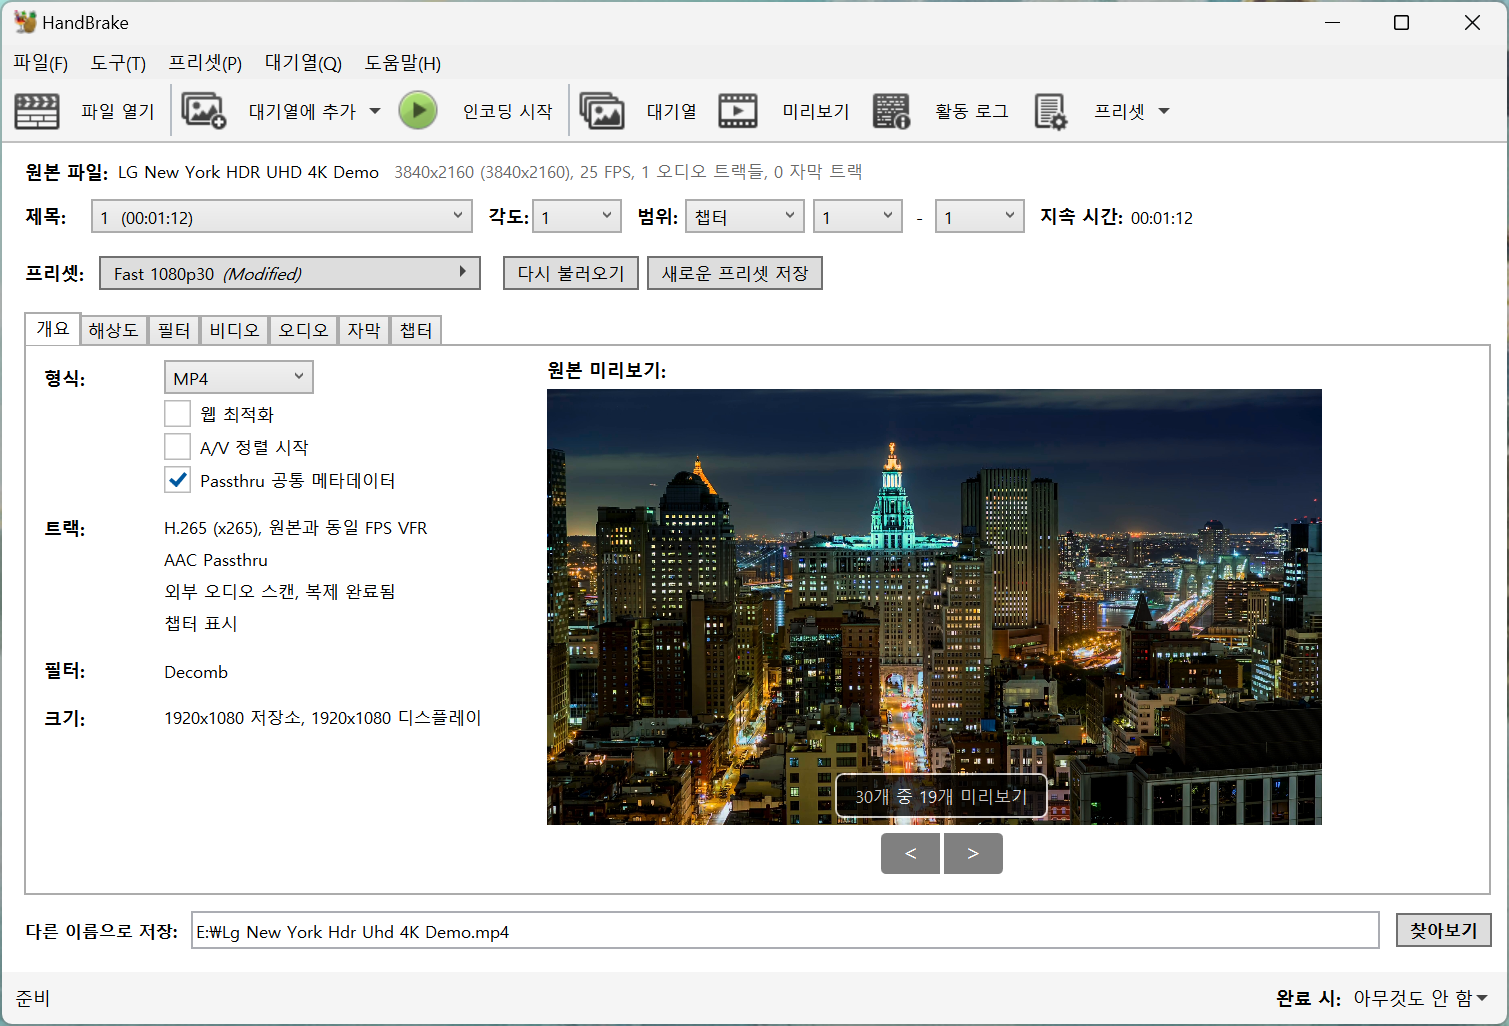Click the Decomb filter text
This screenshot has height=1026, width=1509.
[196, 672]
